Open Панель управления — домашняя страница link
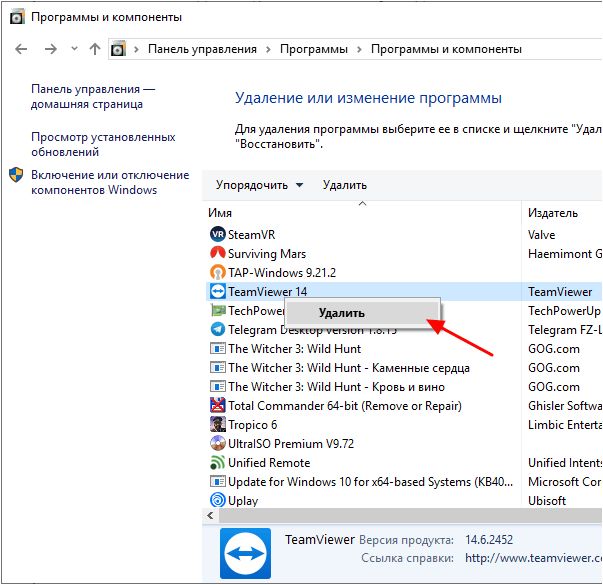 (x=93, y=97)
